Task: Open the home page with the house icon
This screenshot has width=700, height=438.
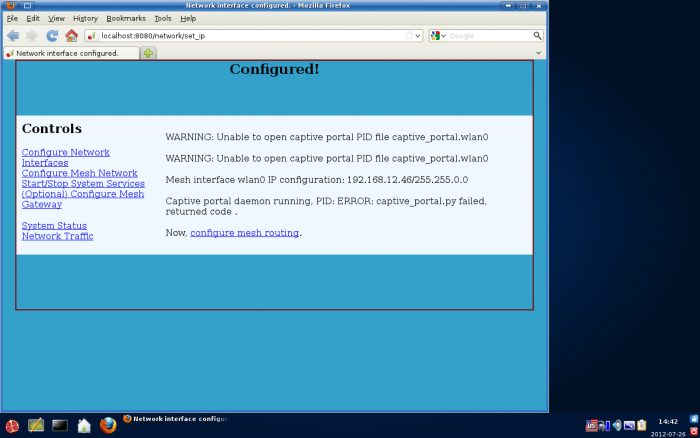Action: (x=71, y=35)
